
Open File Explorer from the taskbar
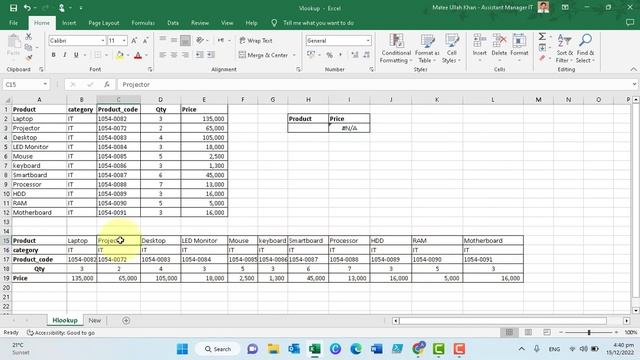click(273, 349)
